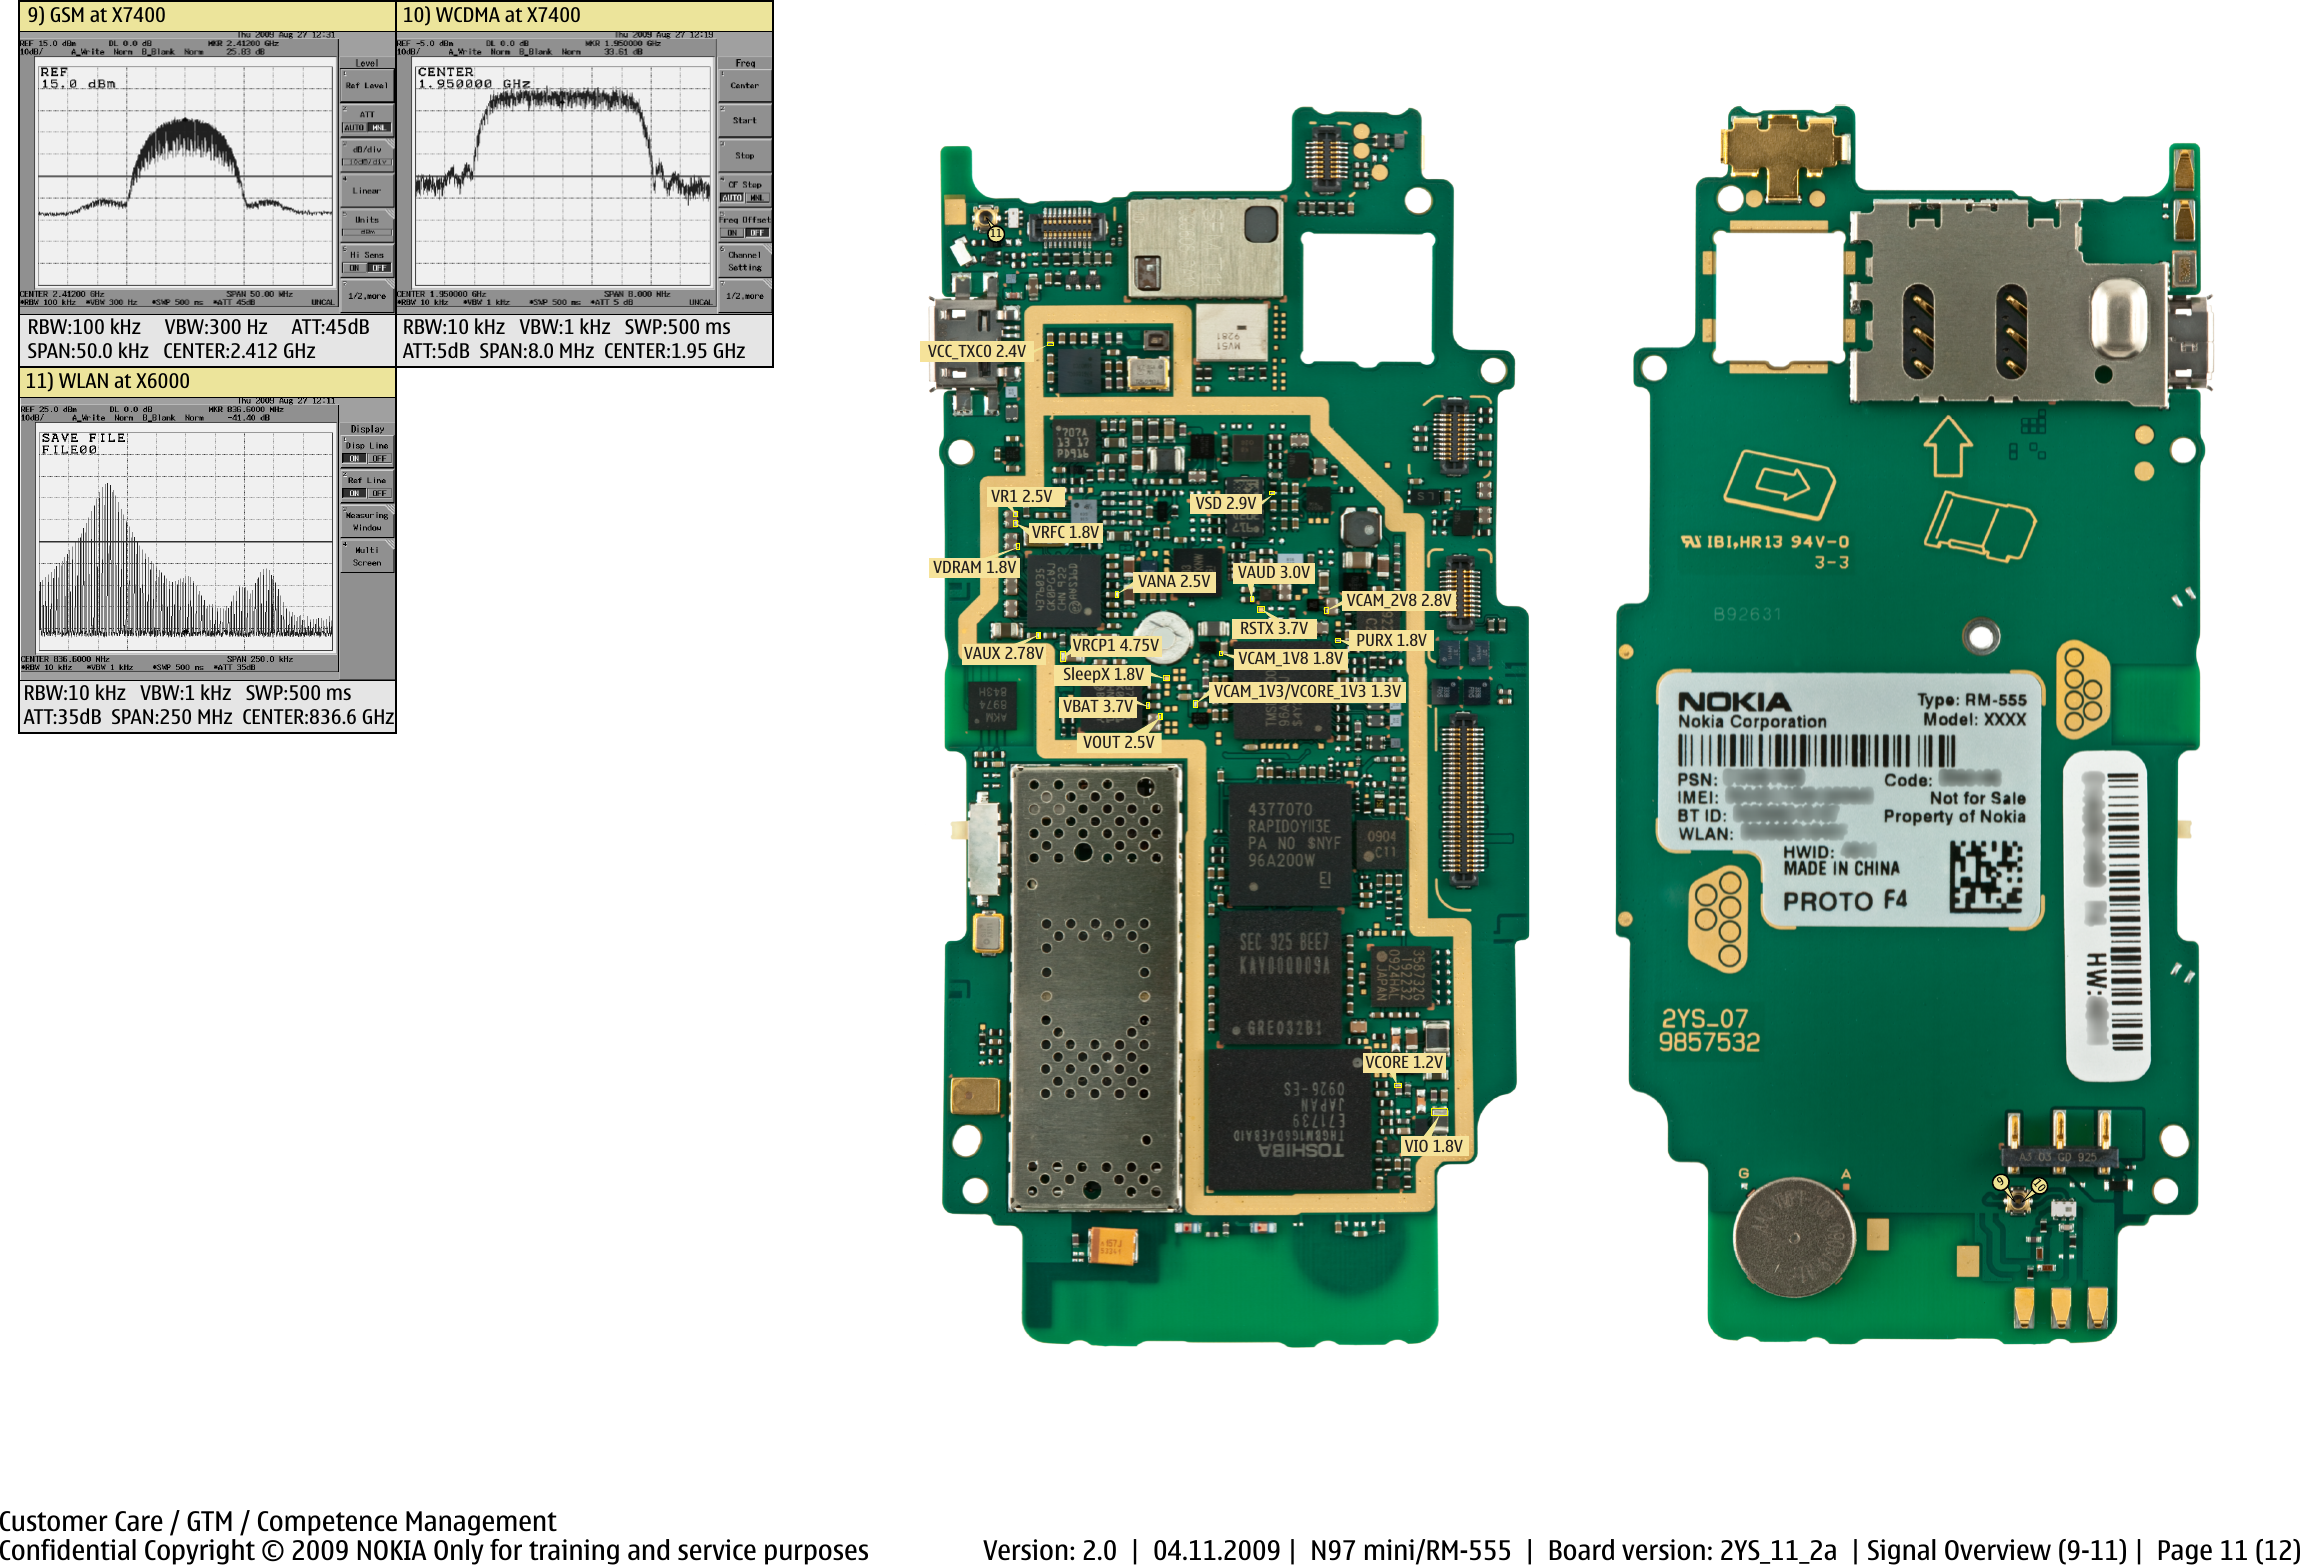Turn Freq Offset OFF
This screenshot has height=1565, width=2300.
coord(757,232)
